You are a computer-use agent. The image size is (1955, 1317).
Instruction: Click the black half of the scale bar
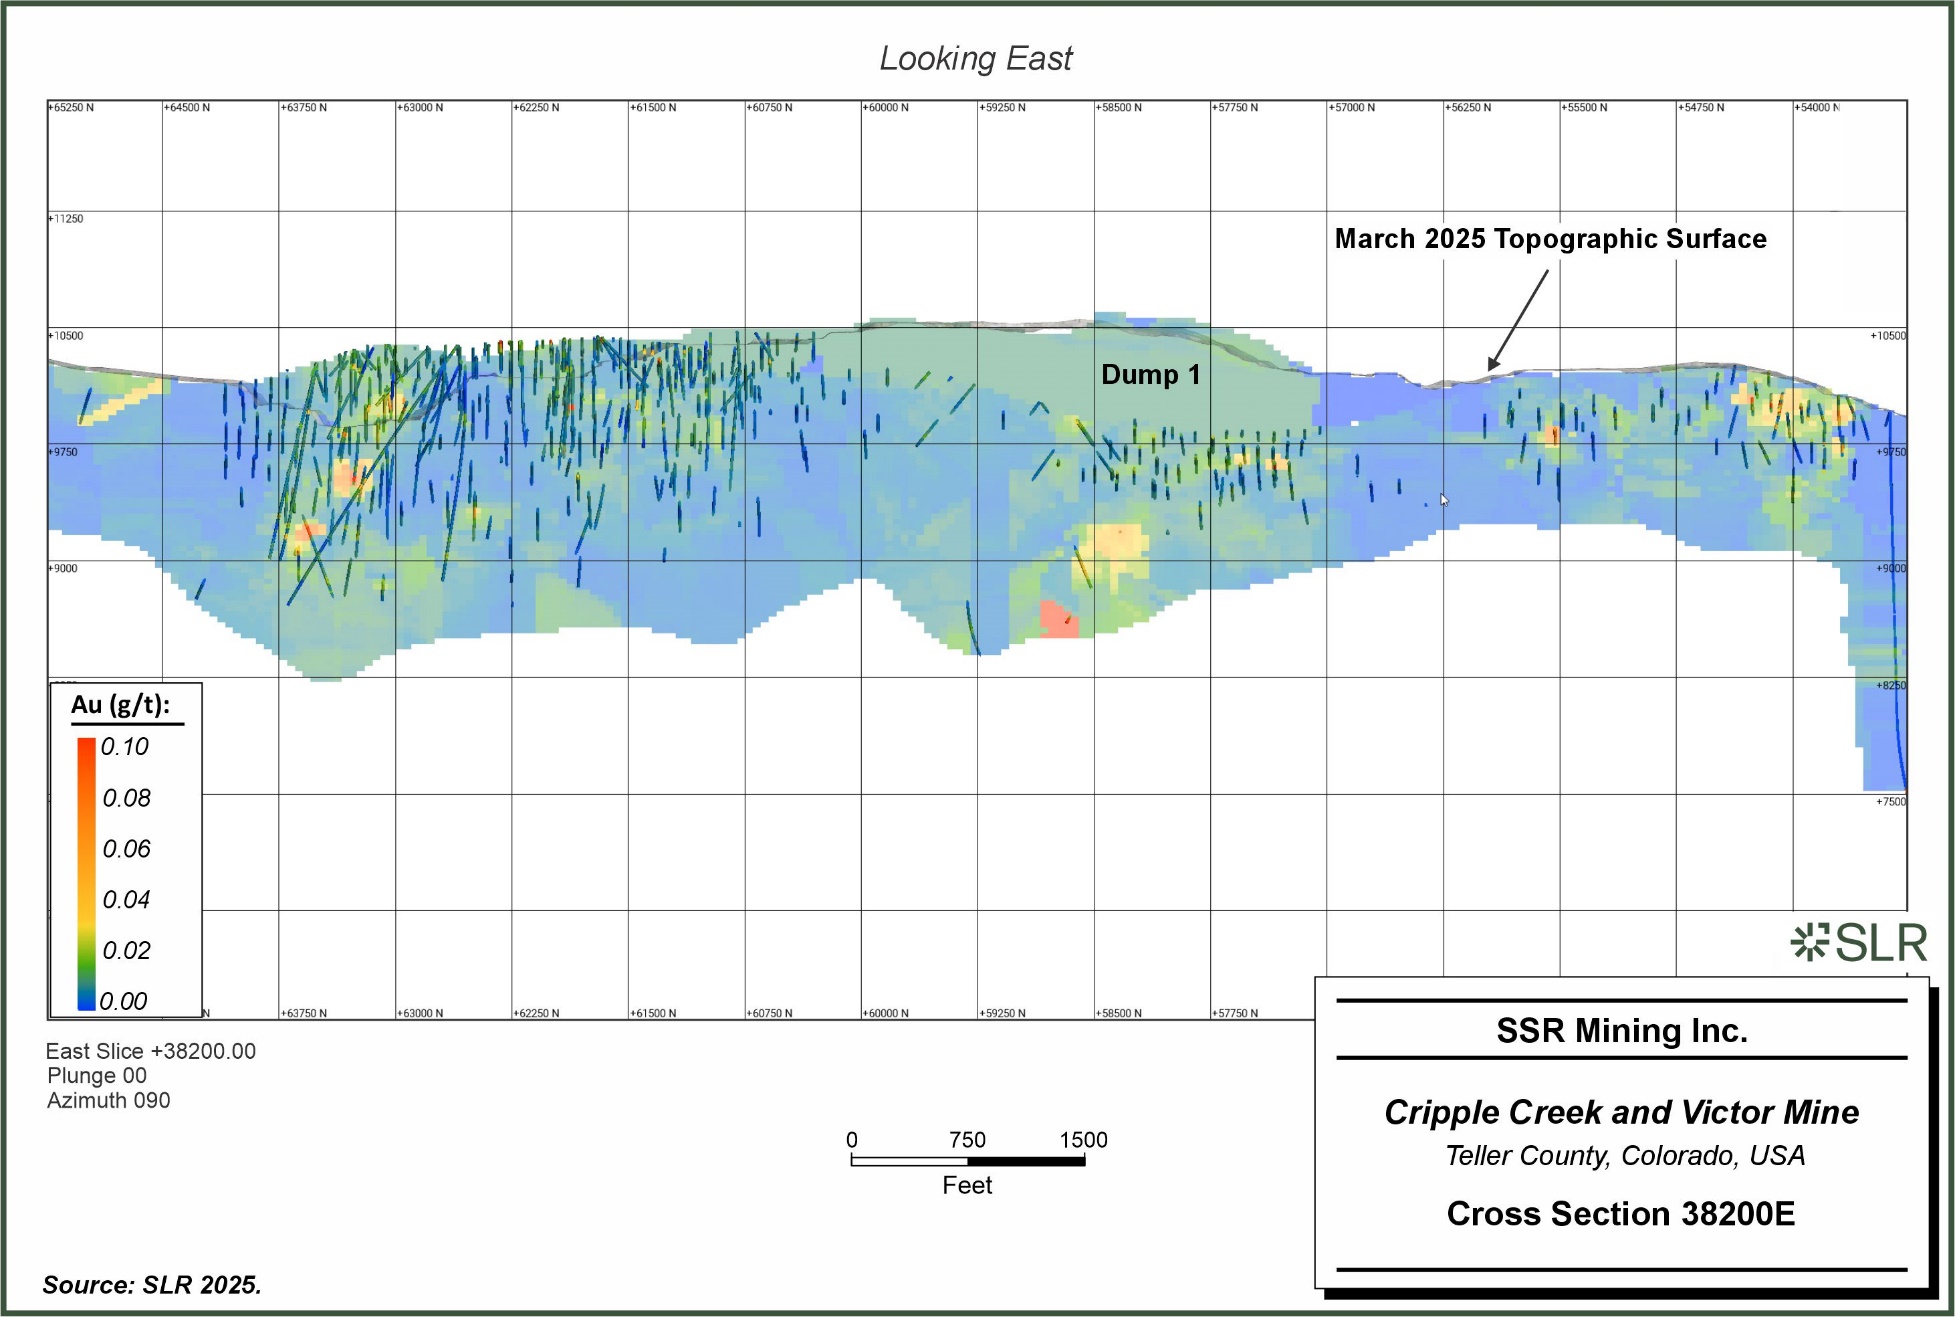tap(1026, 1161)
